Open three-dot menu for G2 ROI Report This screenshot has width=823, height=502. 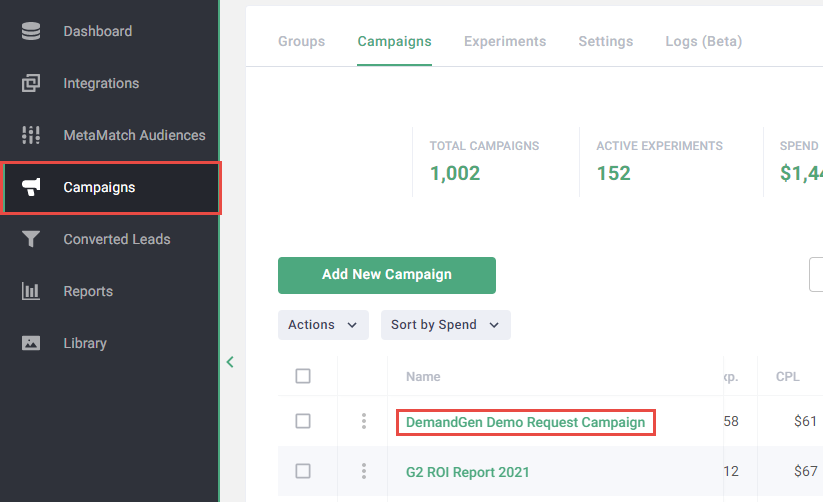click(364, 471)
